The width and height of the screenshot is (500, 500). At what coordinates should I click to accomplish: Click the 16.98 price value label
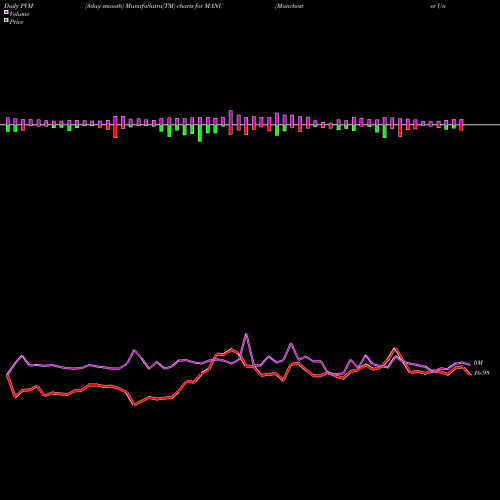click(482, 373)
